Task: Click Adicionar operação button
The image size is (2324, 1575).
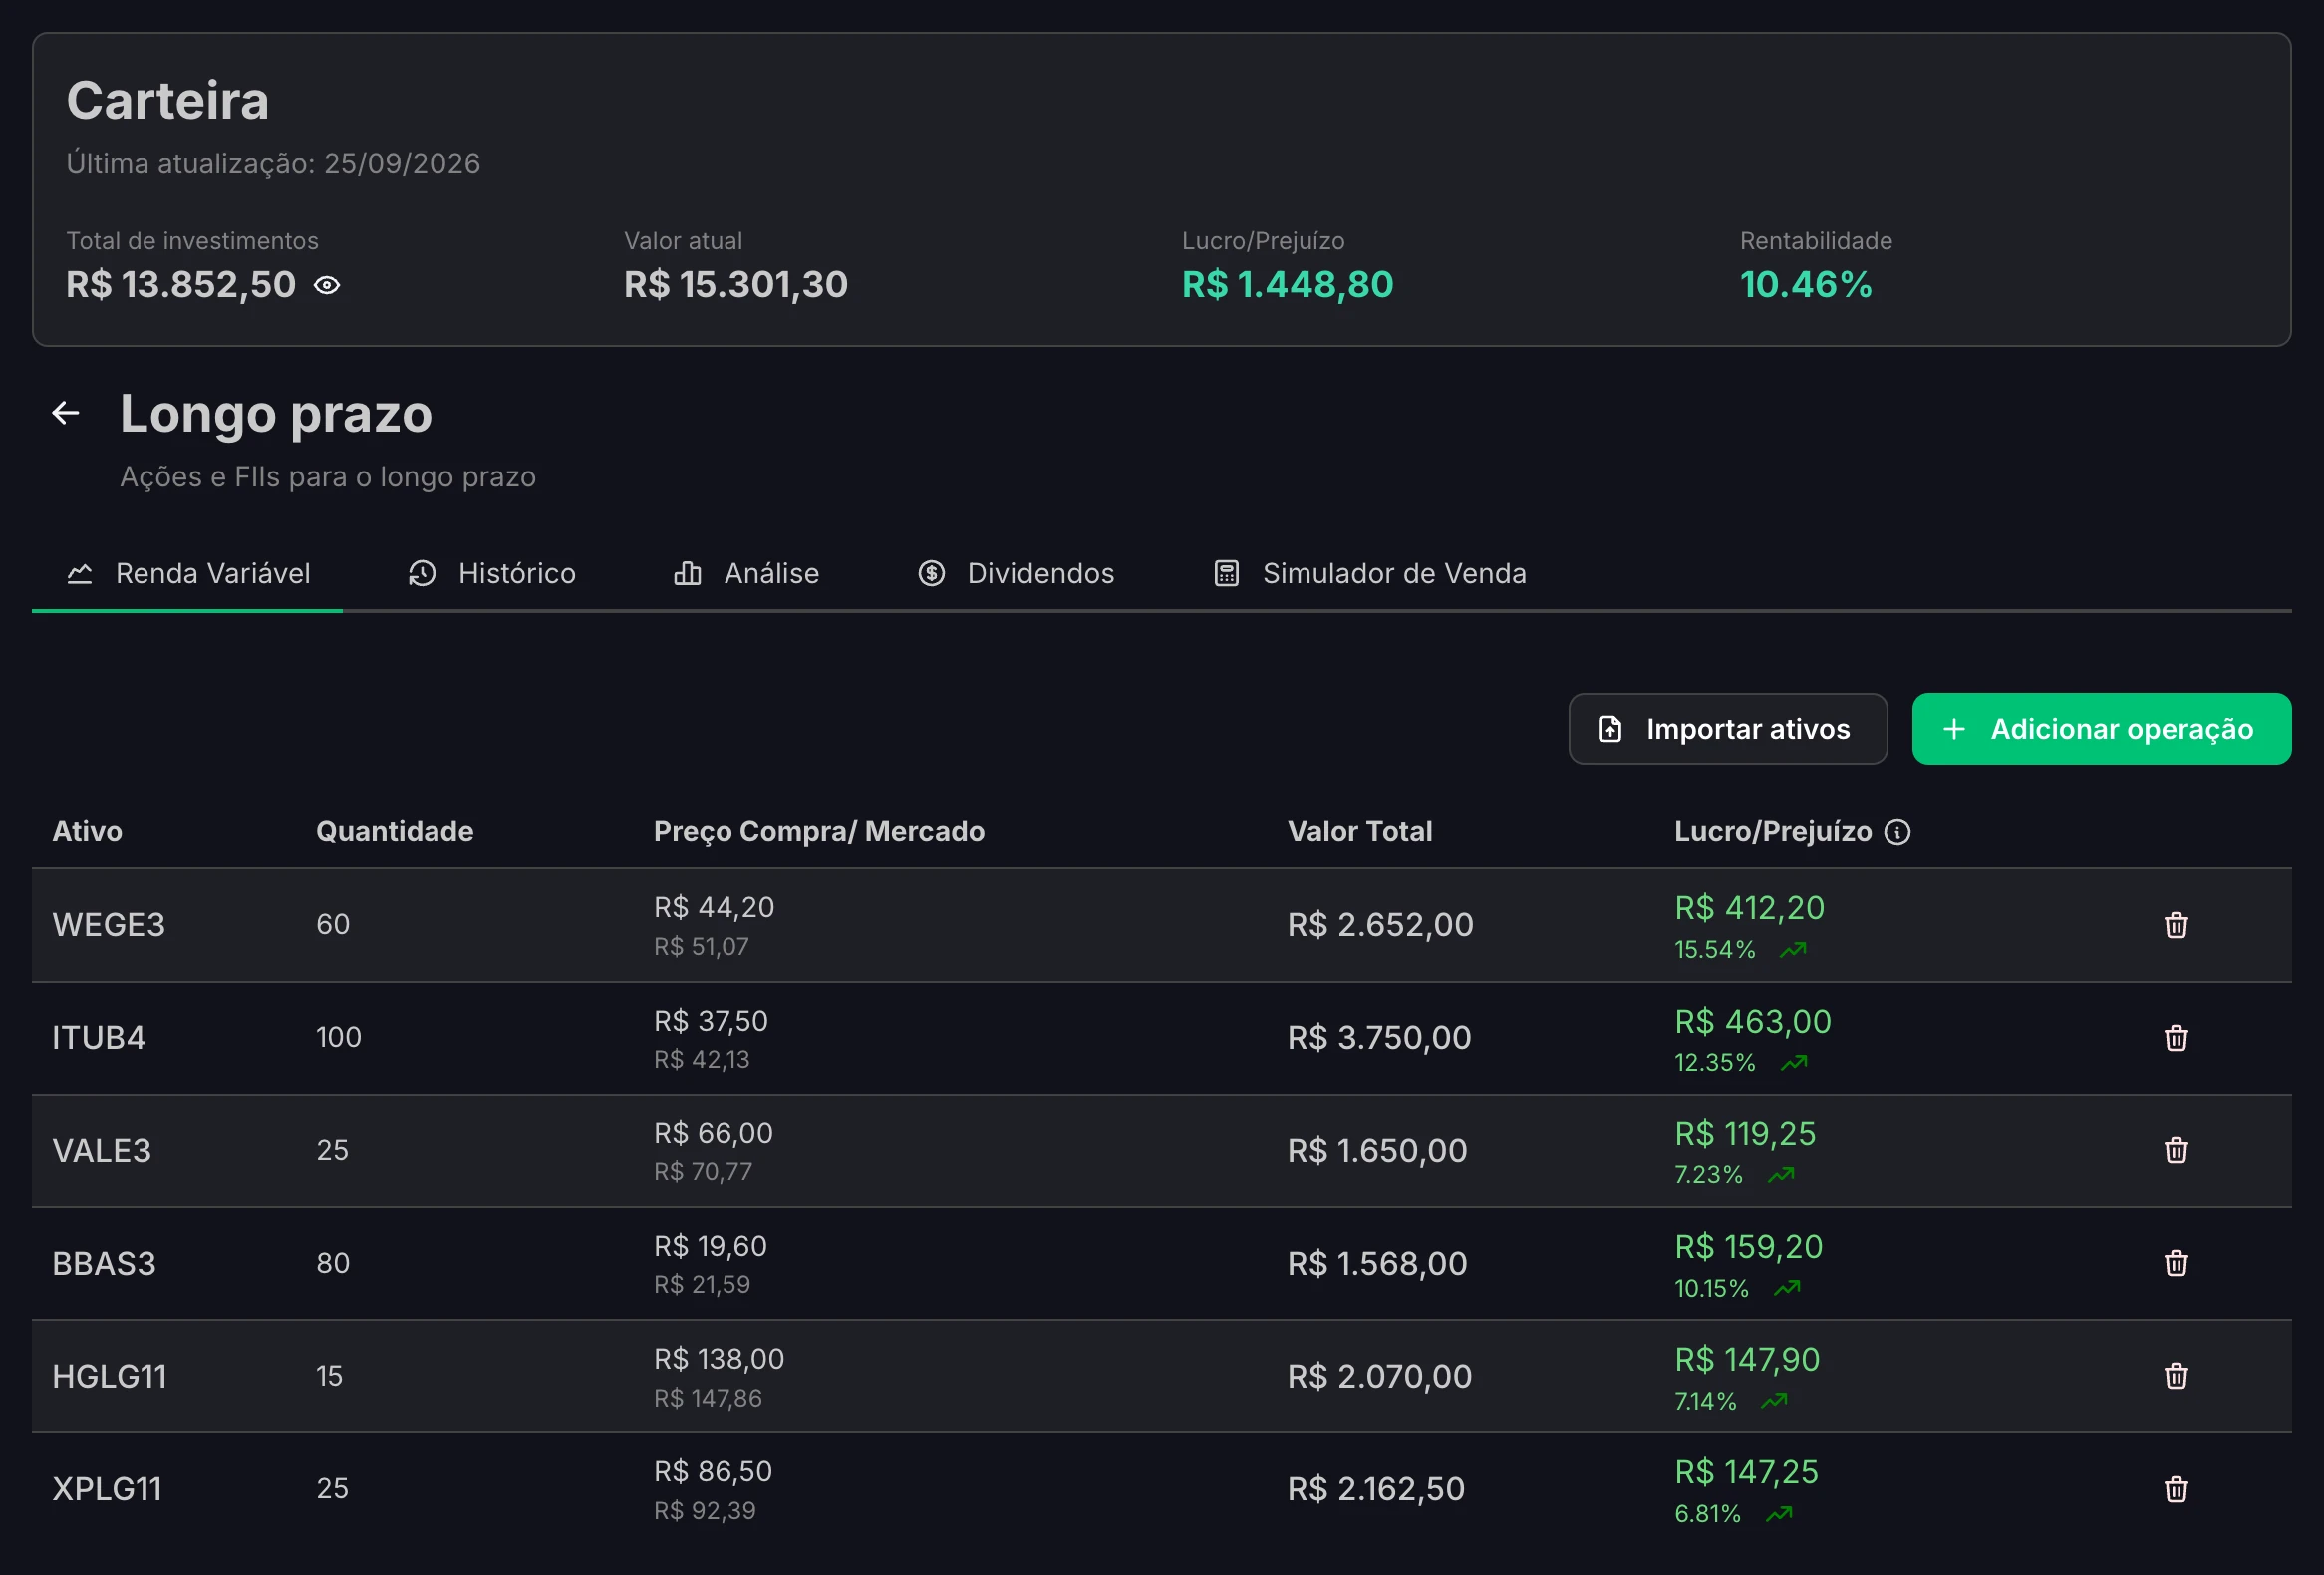Action: (x=2102, y=729)
